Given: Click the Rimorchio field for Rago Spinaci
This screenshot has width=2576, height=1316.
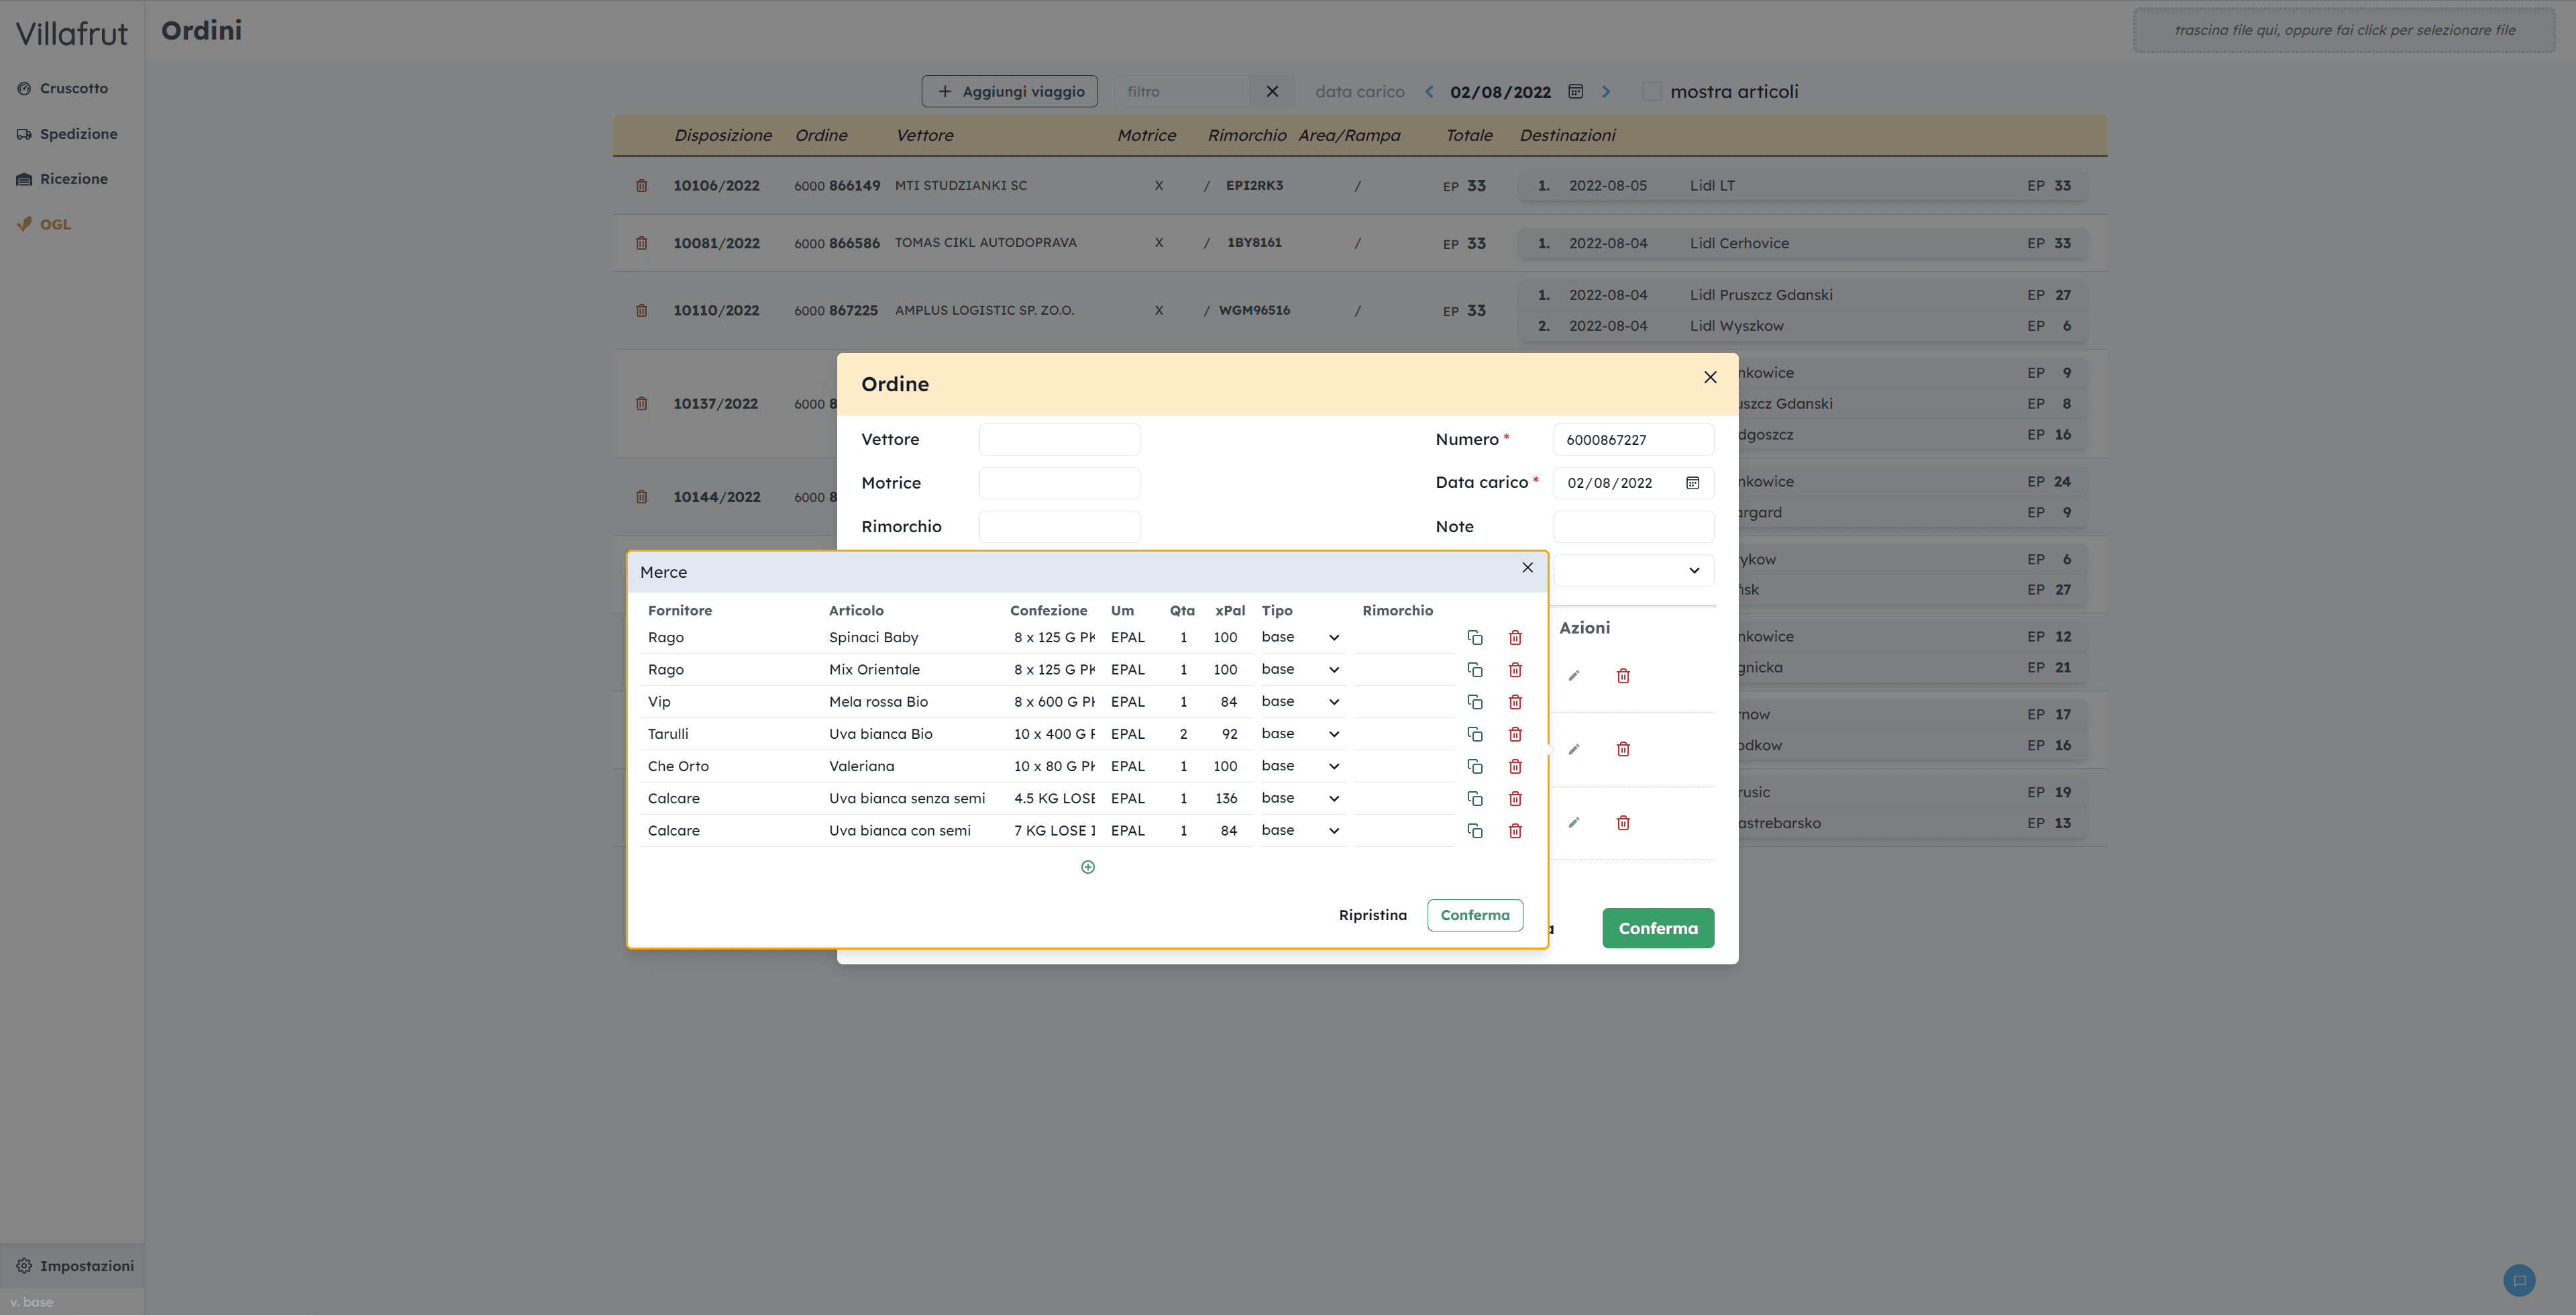Looking at the screenshot, I should pos(1404,638).
